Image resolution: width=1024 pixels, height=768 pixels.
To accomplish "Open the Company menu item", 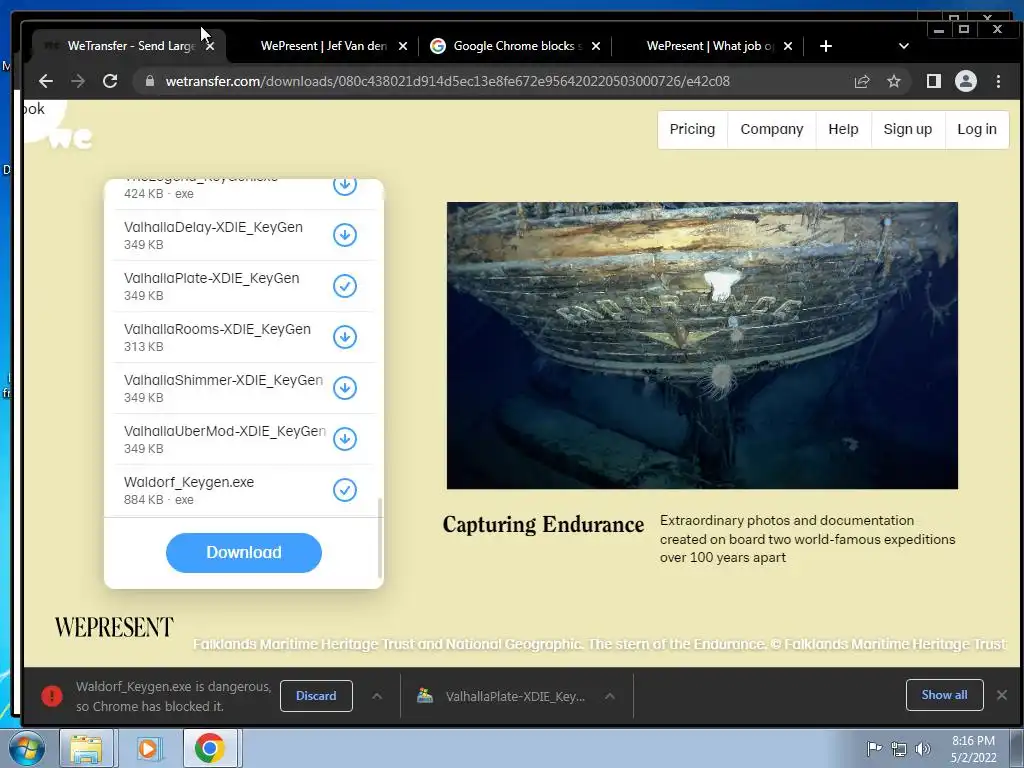I will coord(772,129).
